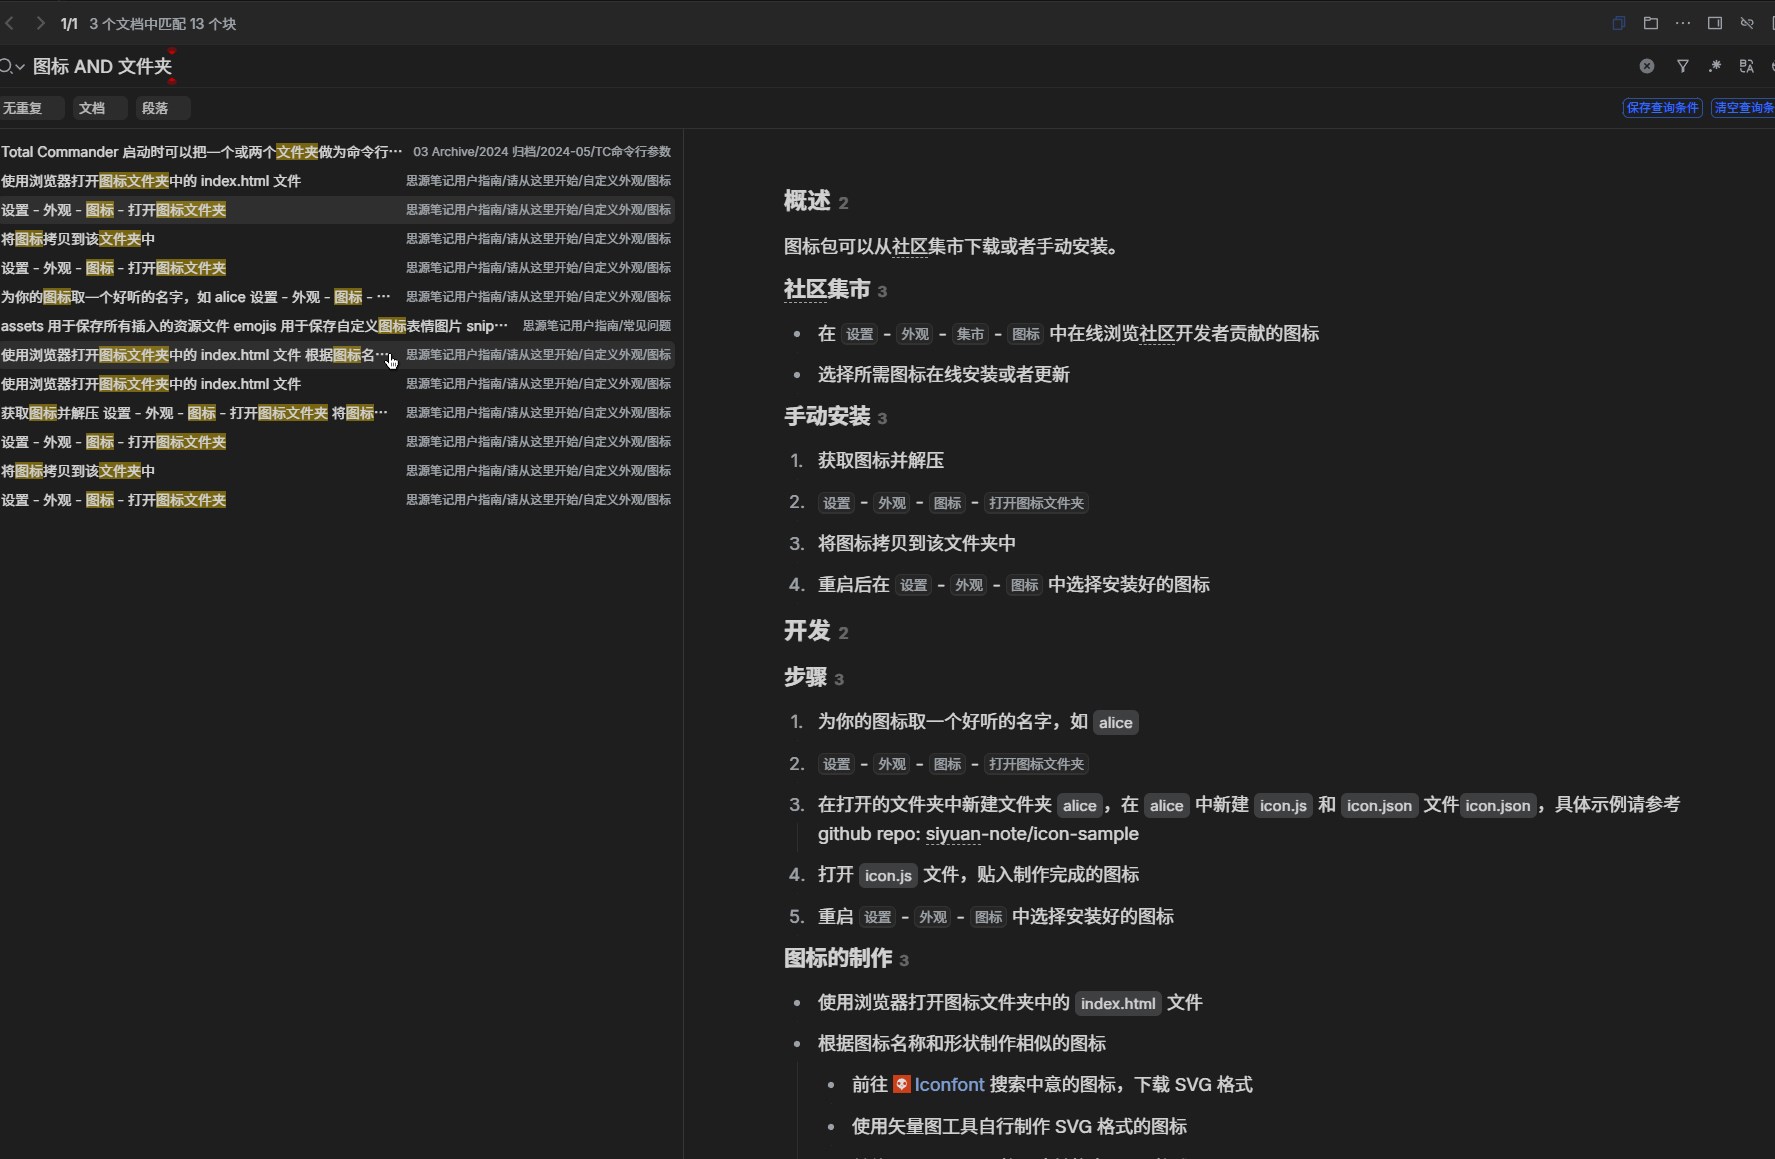This screenshot has width=1775, height=1159.
Task: Click the broken-link icon in the top bar
Action: click(x=1747, y=23)
